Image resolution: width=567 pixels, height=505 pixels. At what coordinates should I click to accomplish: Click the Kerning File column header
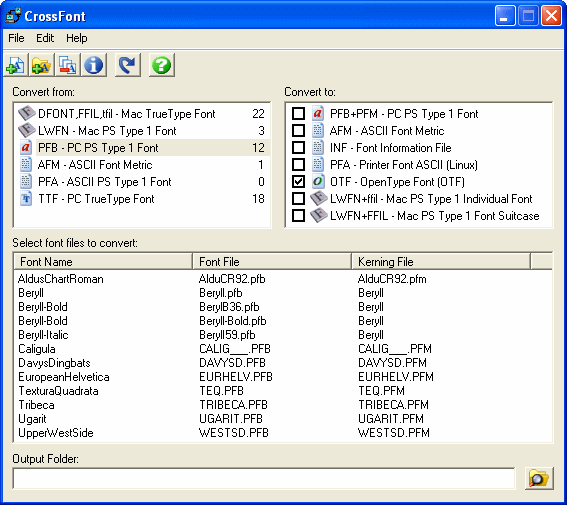pos(441,261)
